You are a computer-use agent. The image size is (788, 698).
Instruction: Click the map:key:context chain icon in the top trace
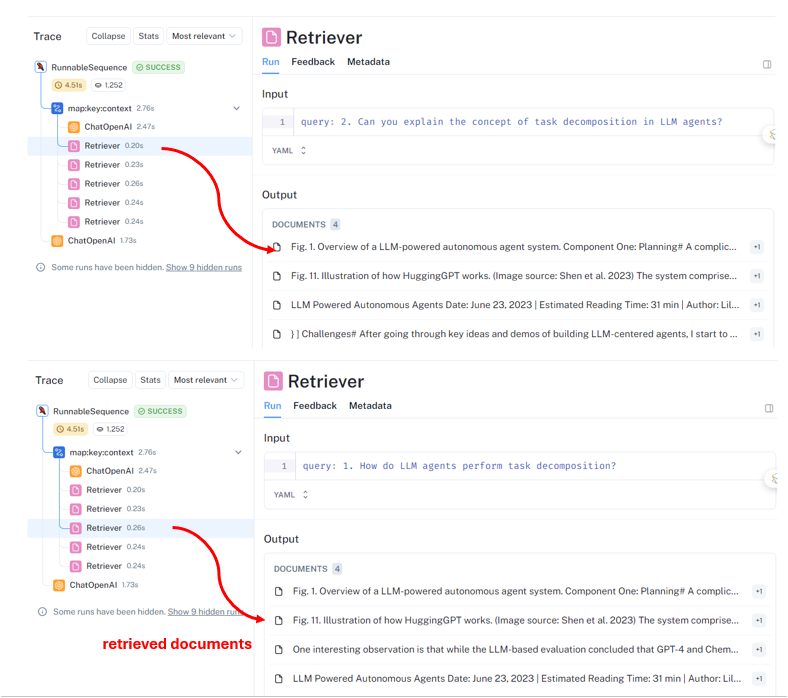(x=57, y=108)
